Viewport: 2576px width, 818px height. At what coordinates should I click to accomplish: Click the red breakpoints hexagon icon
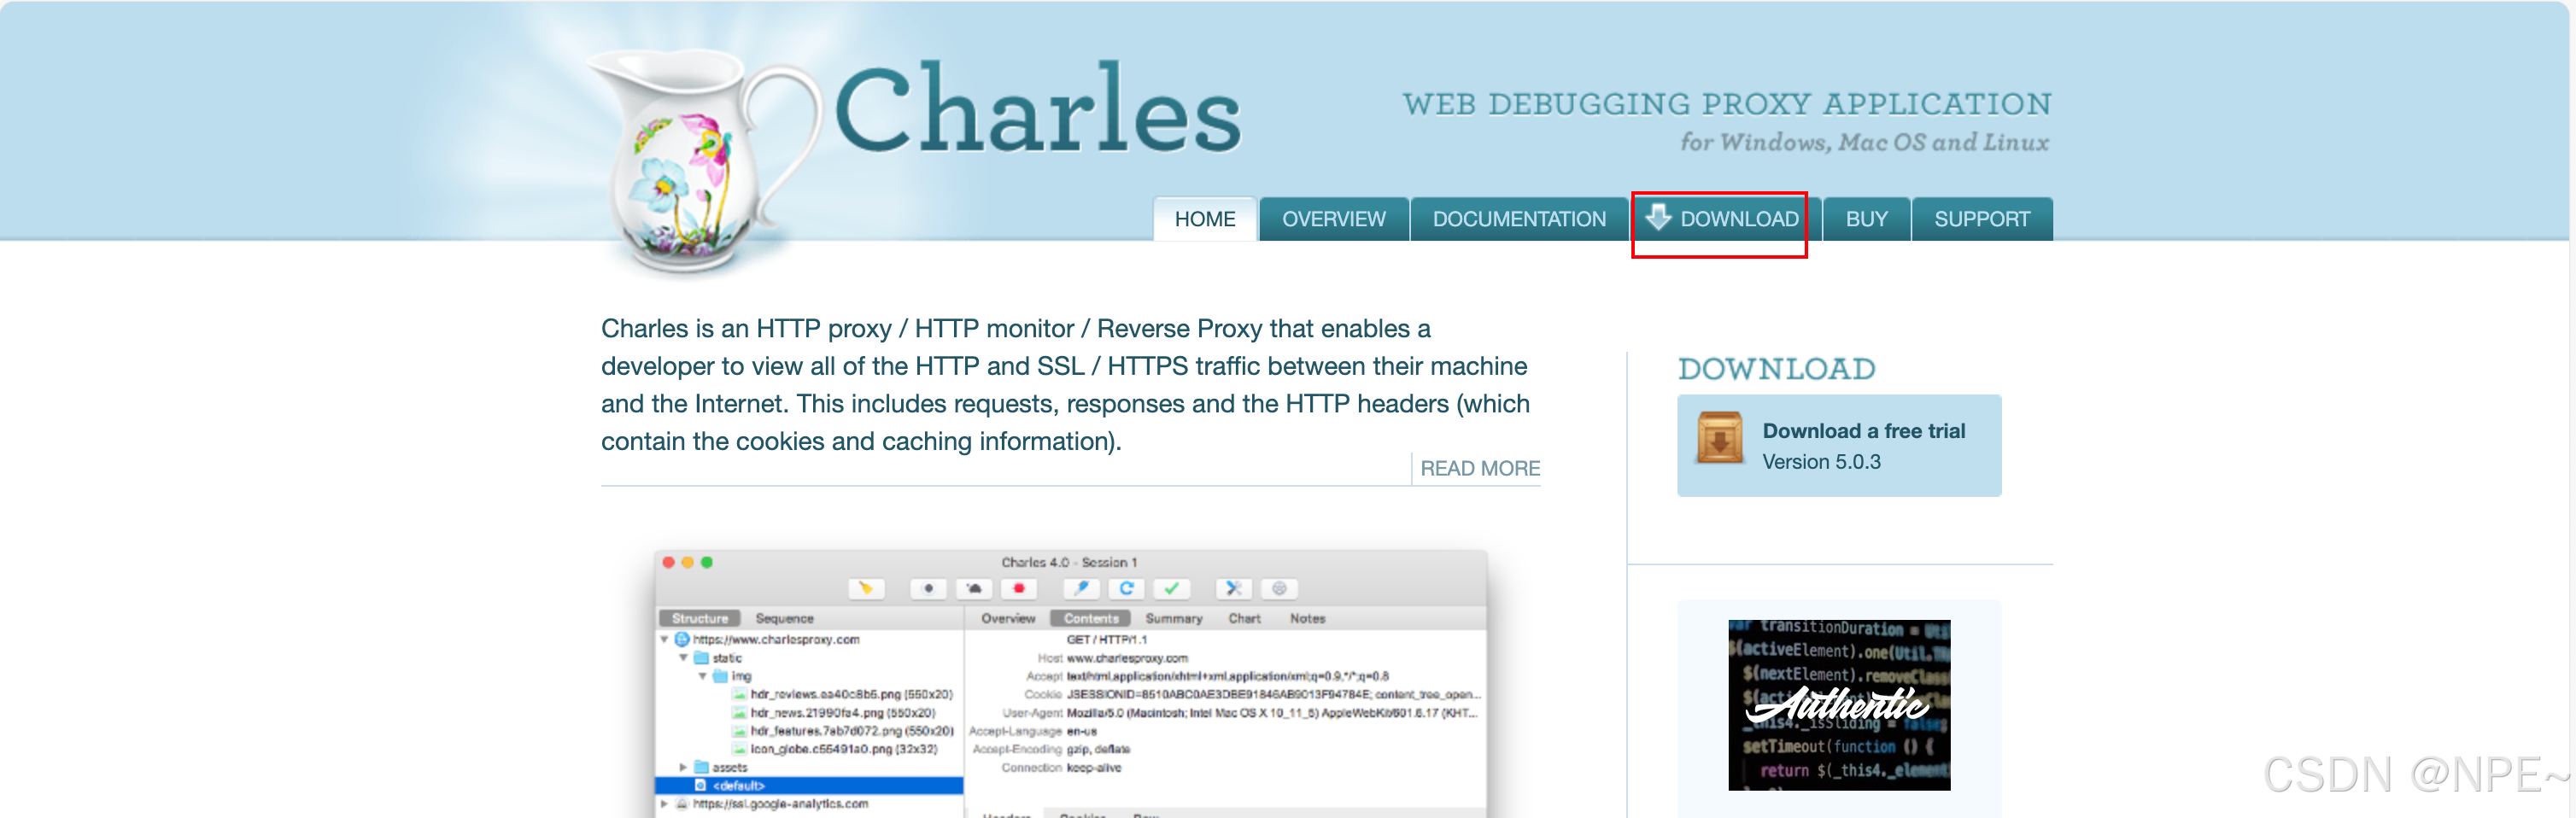1019,589
